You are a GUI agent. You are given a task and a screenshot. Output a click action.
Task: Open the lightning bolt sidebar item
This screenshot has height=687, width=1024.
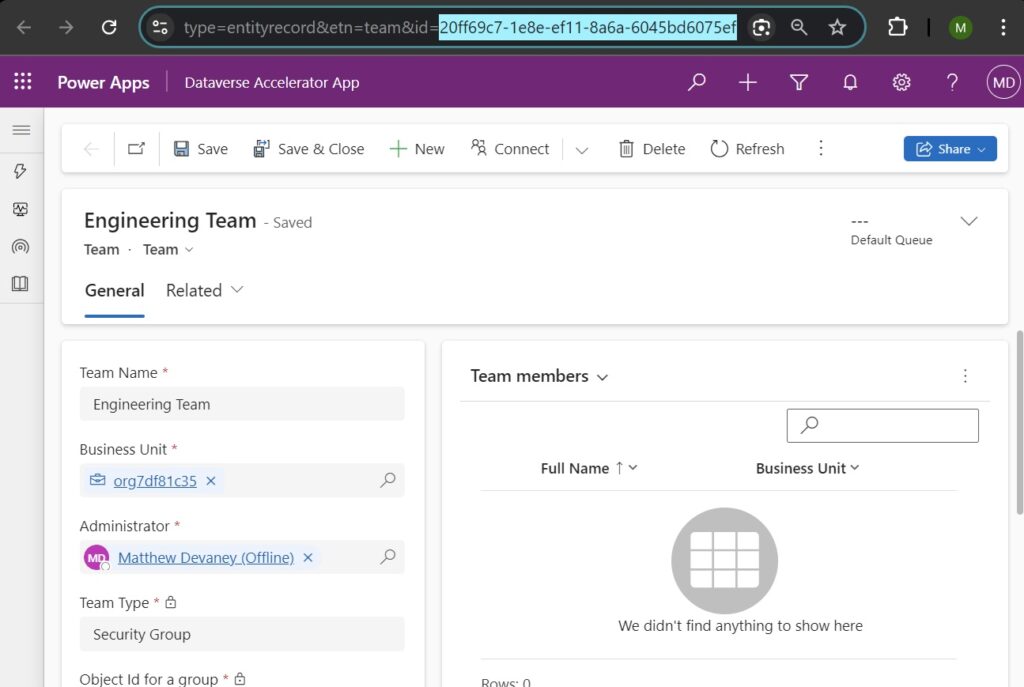[20, 171]
